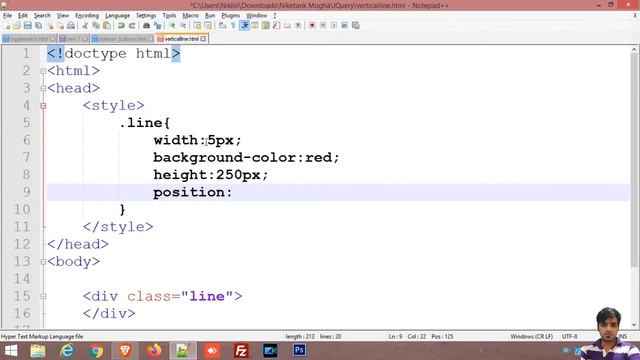
Task: Open the Language menu
Action: pyautogui.click(x=117, y=16)
